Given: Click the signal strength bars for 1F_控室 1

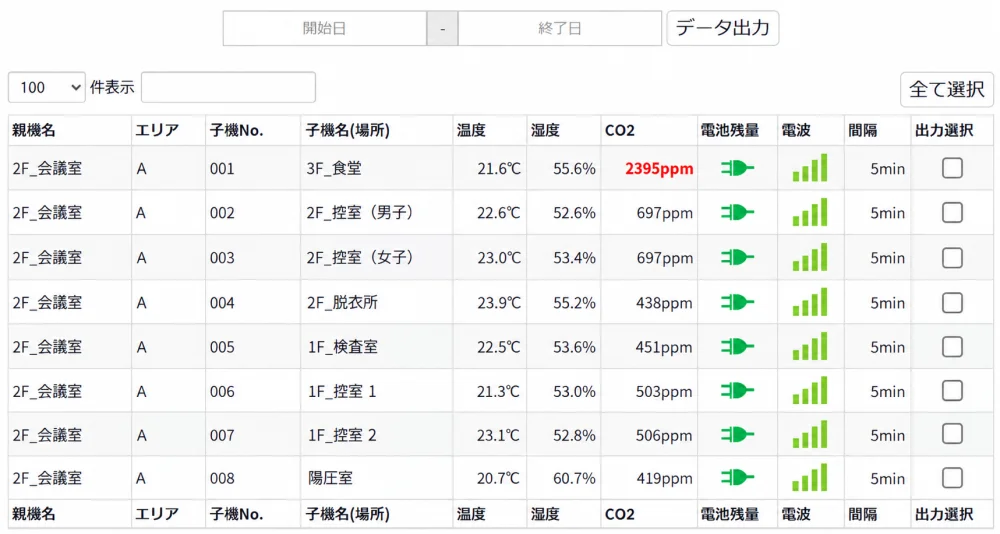Looking at the screenshot, I should [x=810, y=390].
